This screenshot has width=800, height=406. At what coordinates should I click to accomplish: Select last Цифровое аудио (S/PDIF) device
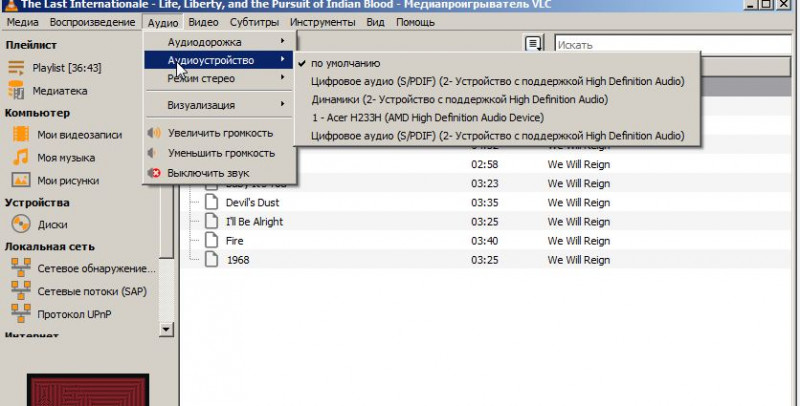point(497,136)
